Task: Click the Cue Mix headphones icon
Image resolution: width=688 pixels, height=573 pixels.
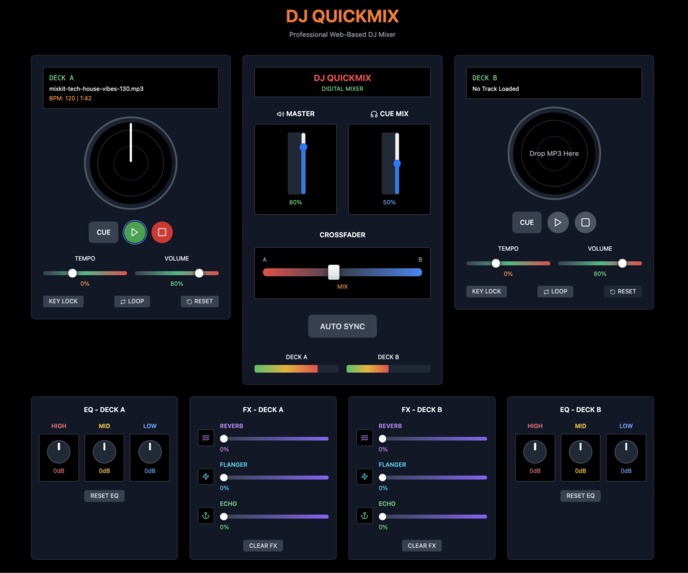Action: [x=374, y=114]
